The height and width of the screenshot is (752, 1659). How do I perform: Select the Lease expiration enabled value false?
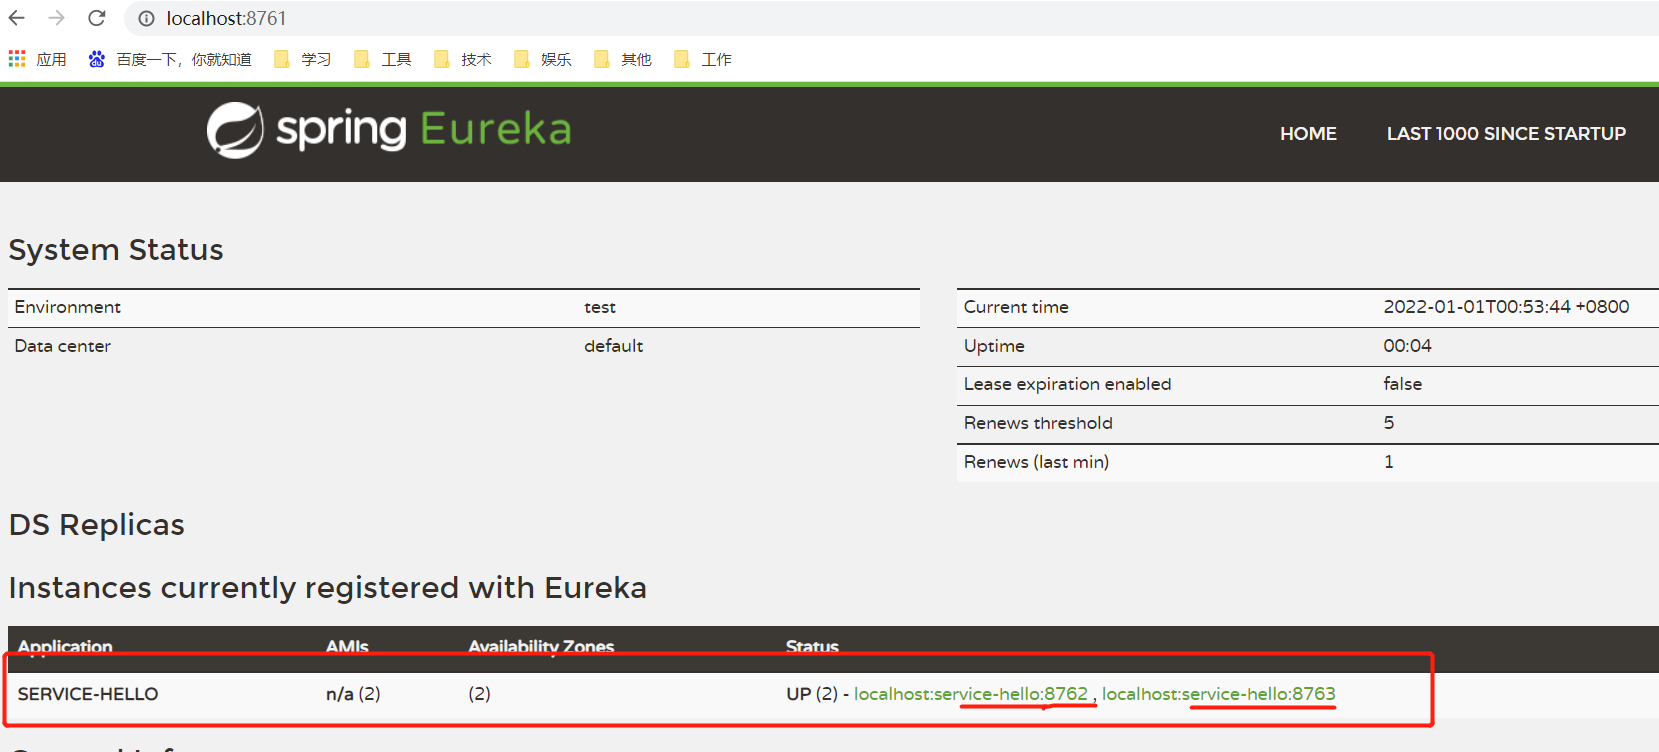[x=1402, y=384]
